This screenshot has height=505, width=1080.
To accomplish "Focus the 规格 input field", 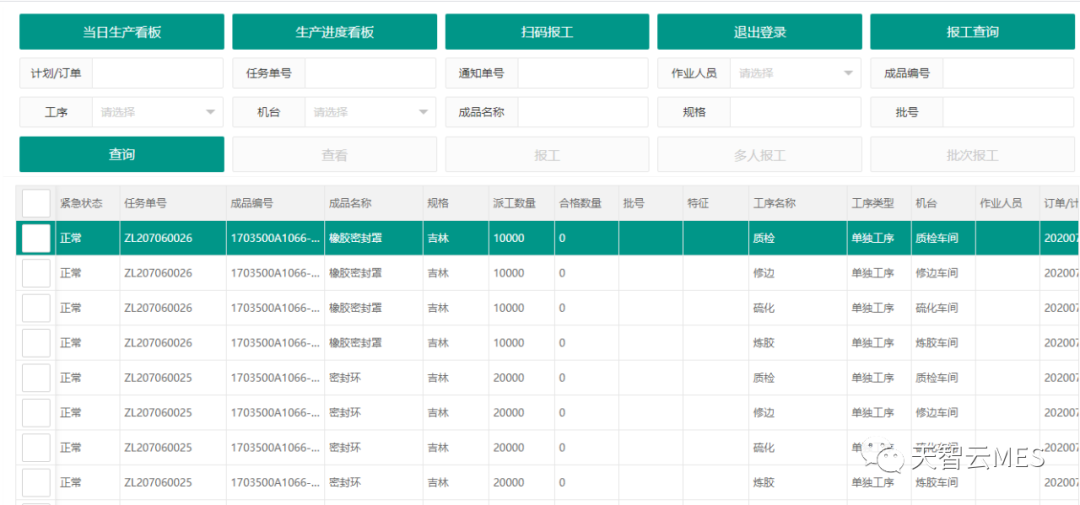I will 796,112.
